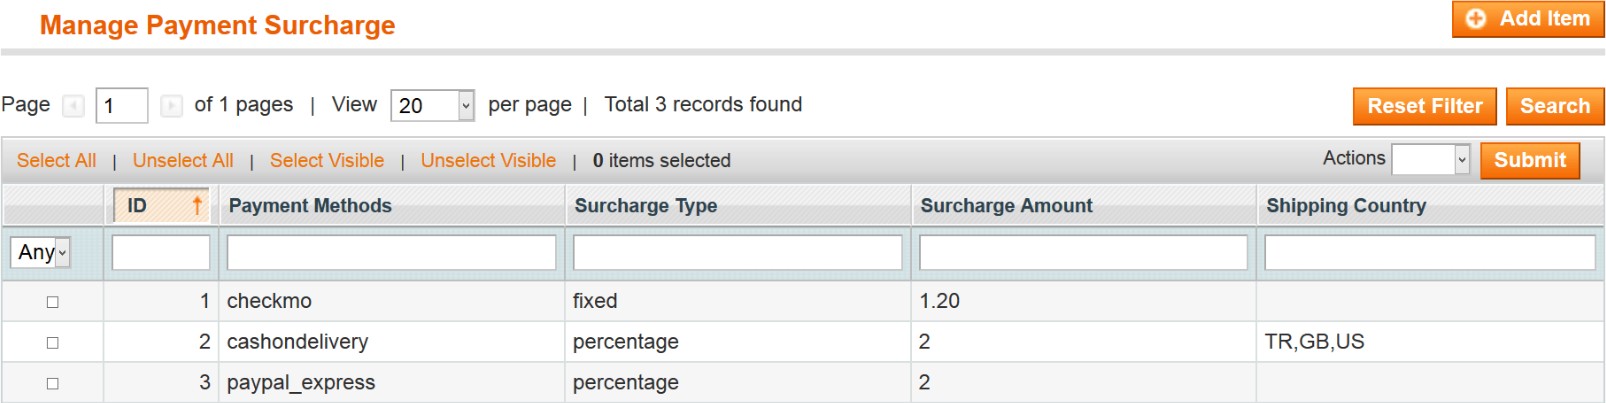The image size is (1606, 403).
Task: Sort by Payment Methods column header
Action: tap(310, 205)
